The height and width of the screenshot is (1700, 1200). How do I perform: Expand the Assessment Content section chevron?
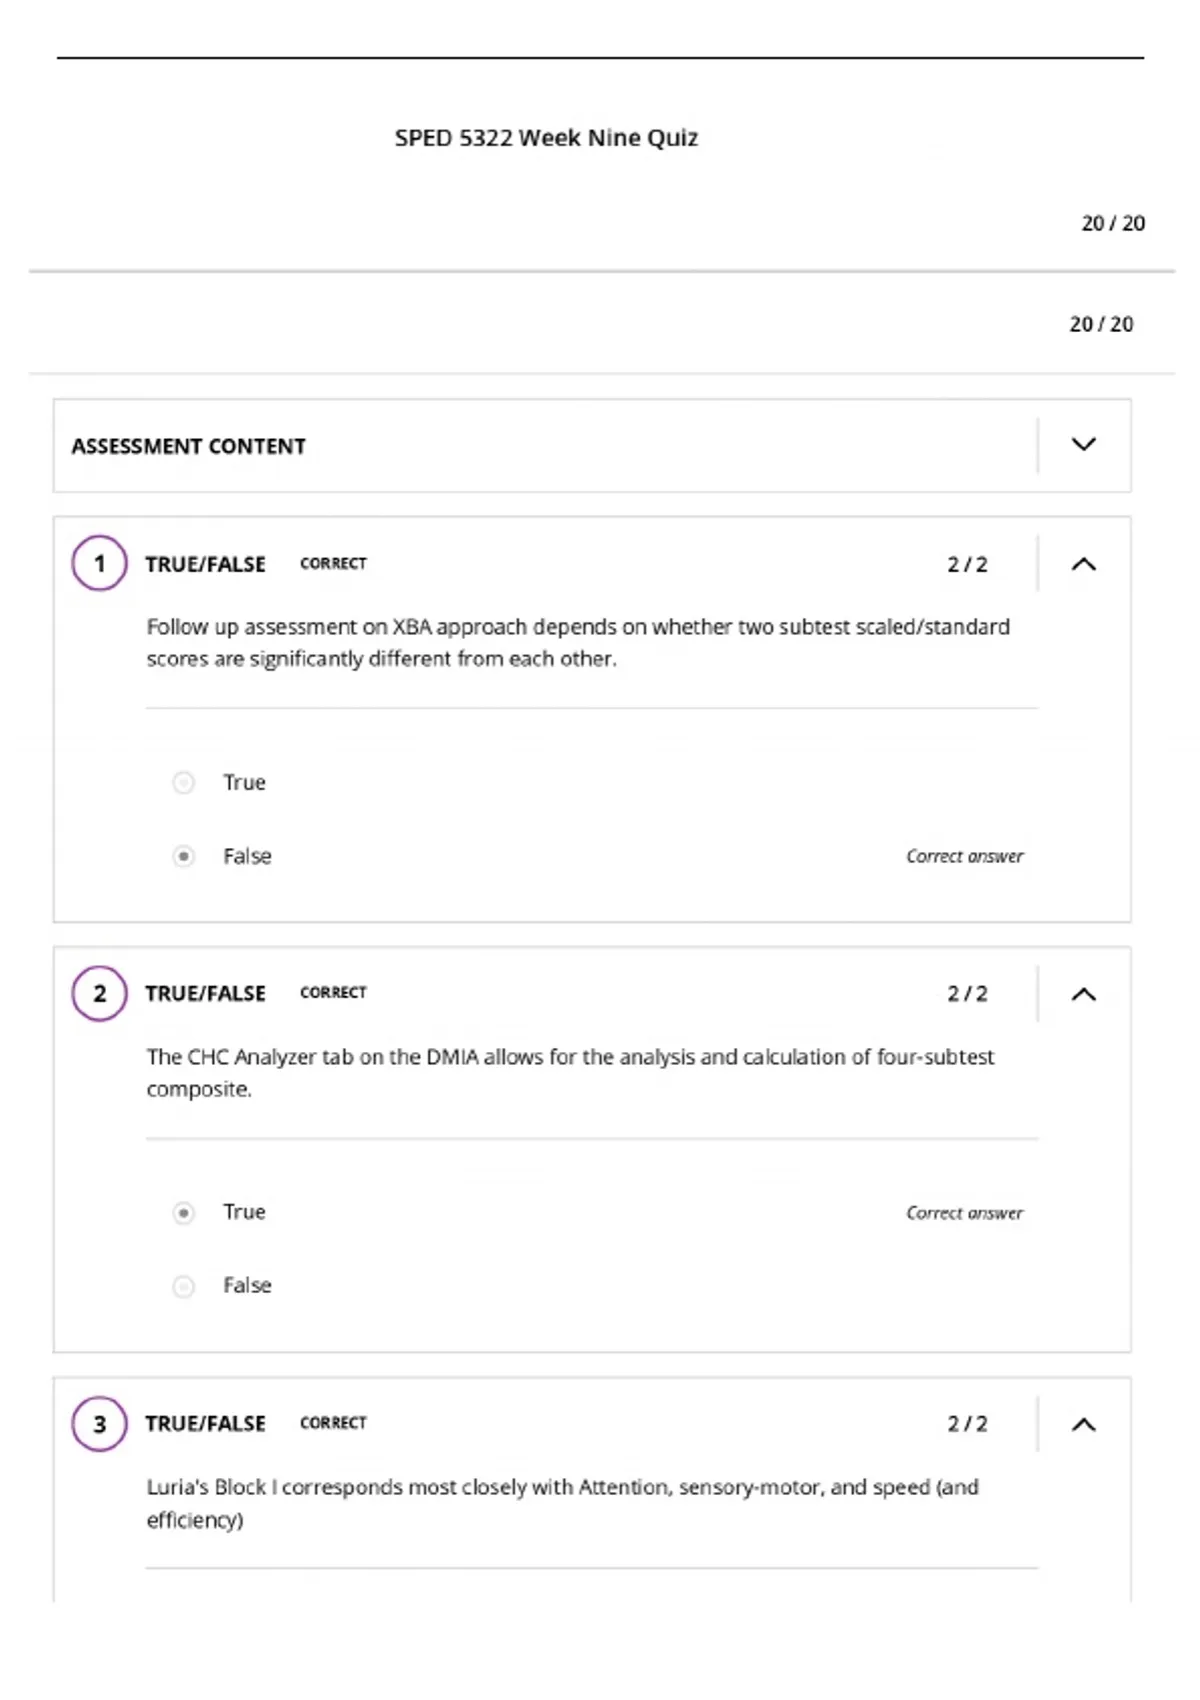point(1084,444)
